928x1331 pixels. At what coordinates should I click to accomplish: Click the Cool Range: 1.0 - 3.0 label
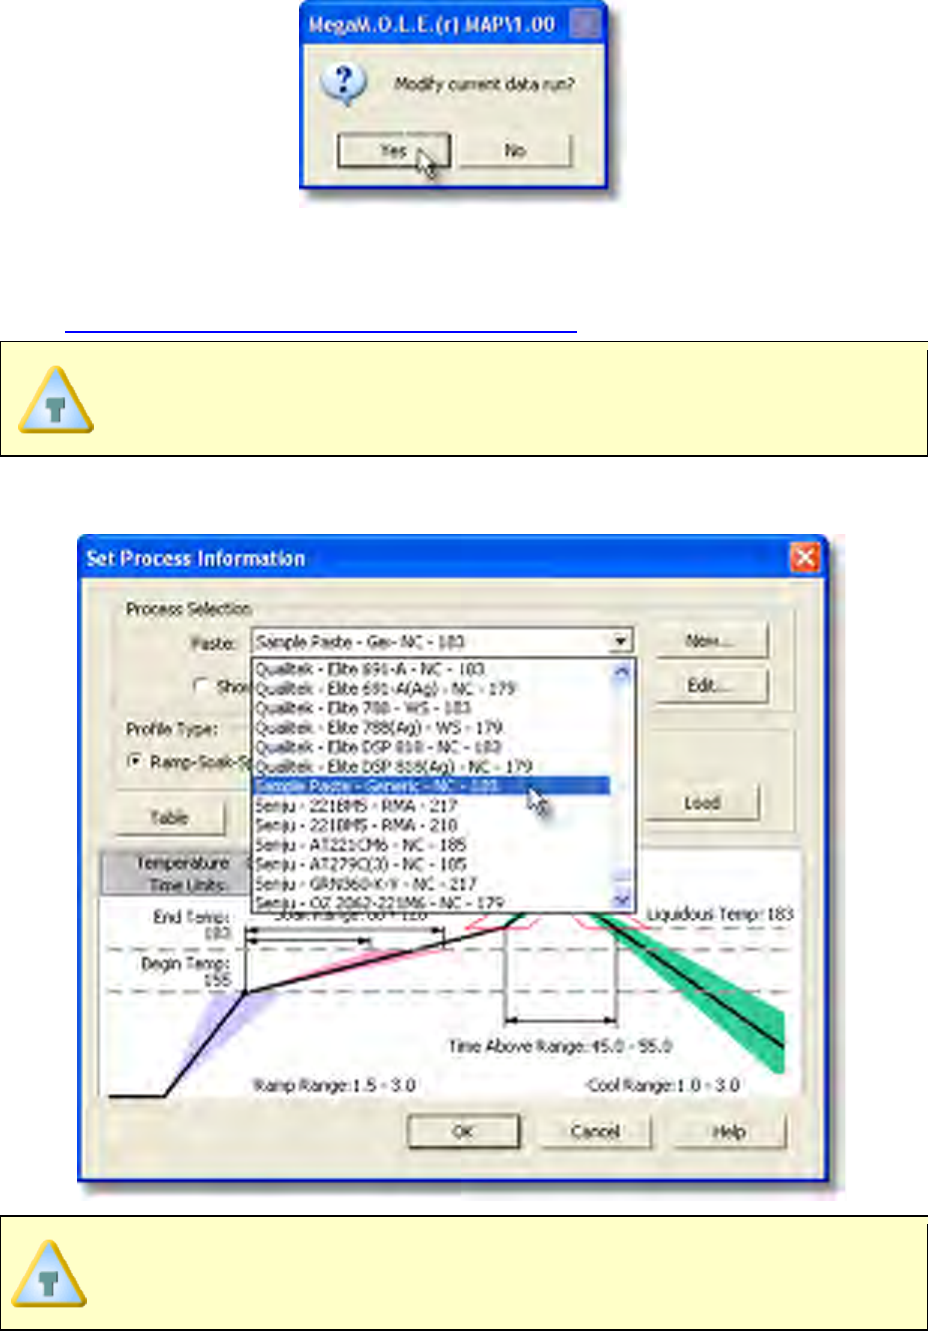(663, 1085)
